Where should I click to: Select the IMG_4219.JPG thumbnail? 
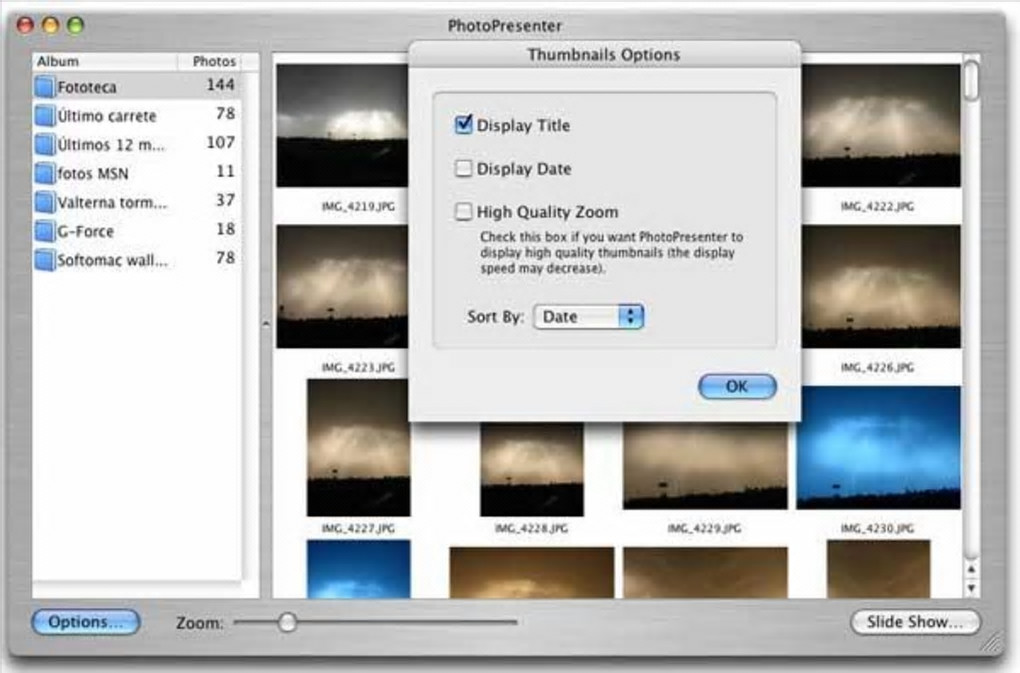(x=342, y=125)
